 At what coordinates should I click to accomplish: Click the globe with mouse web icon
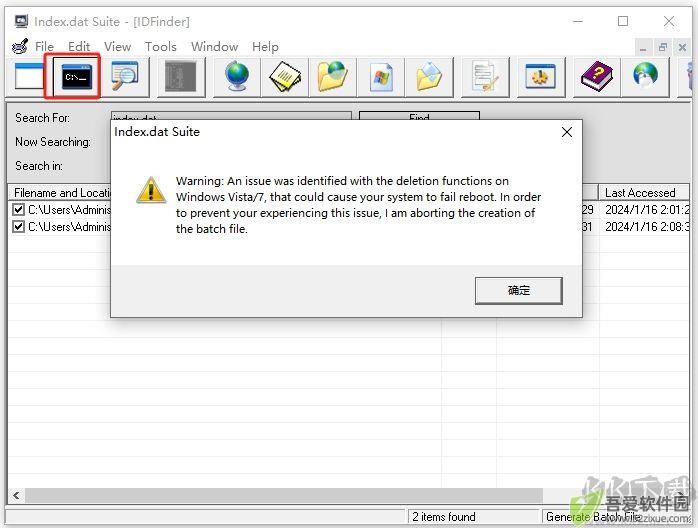pos(645,76)
